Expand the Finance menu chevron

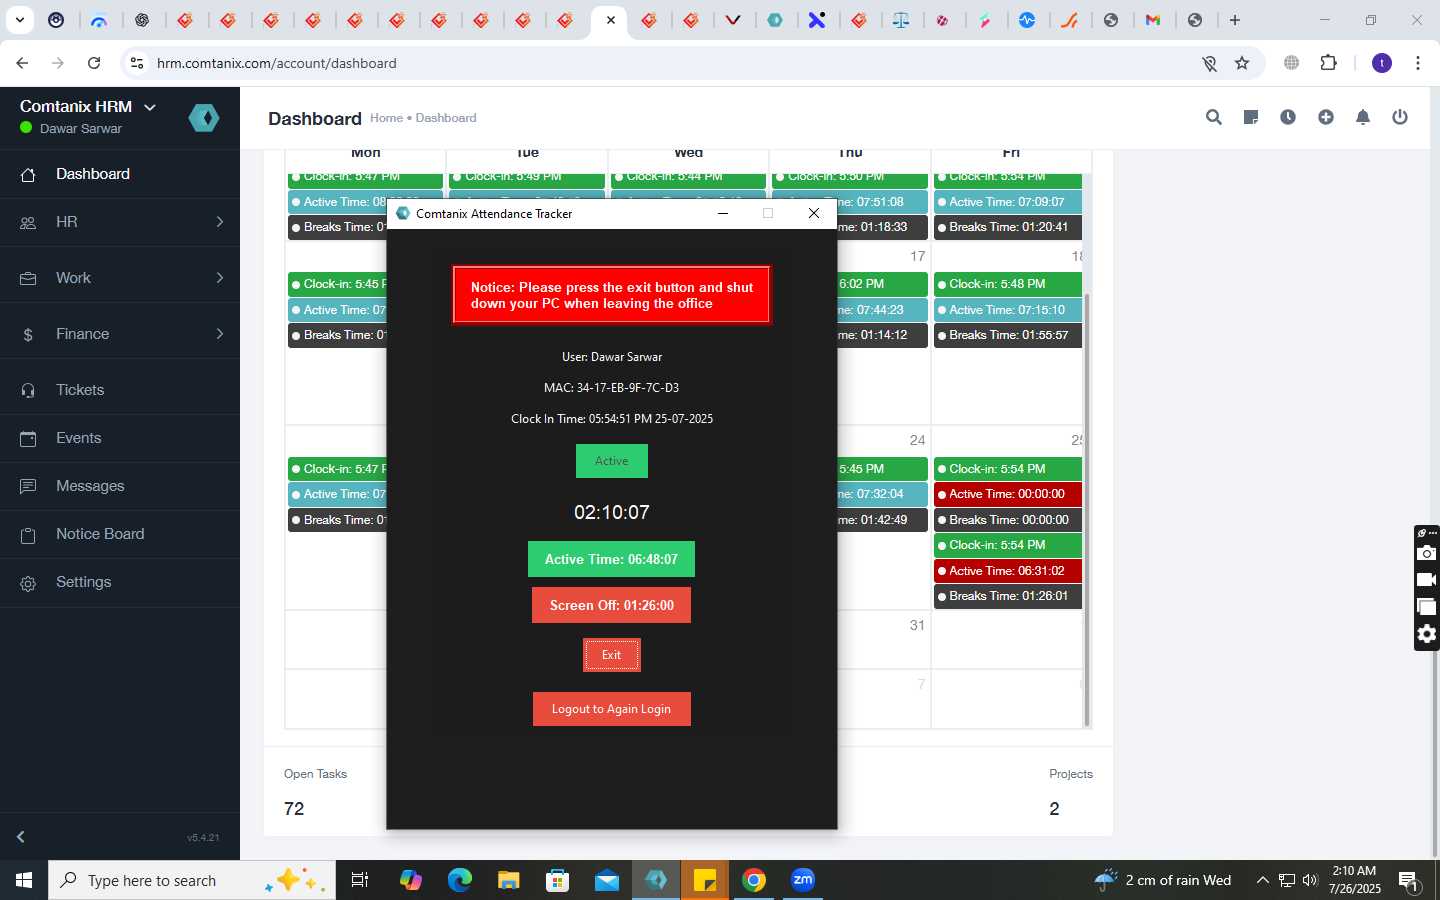pos(220,334)
